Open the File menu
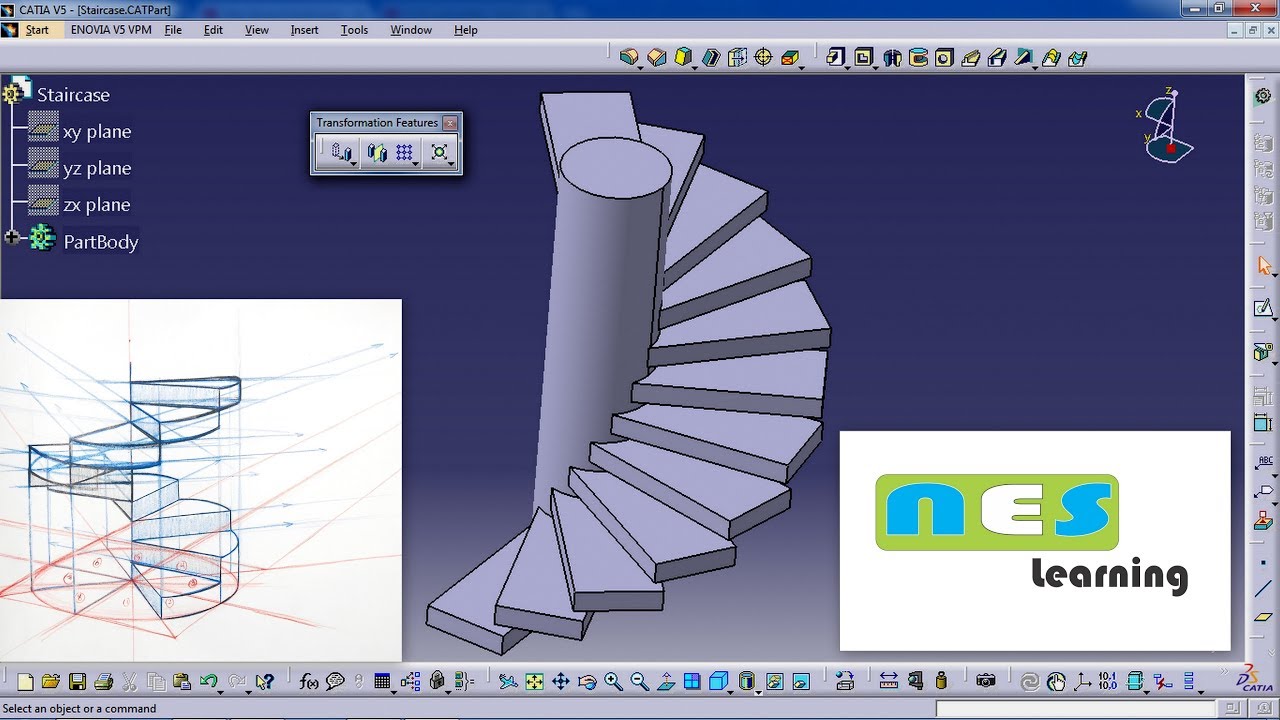 click(x=173, y=30)
